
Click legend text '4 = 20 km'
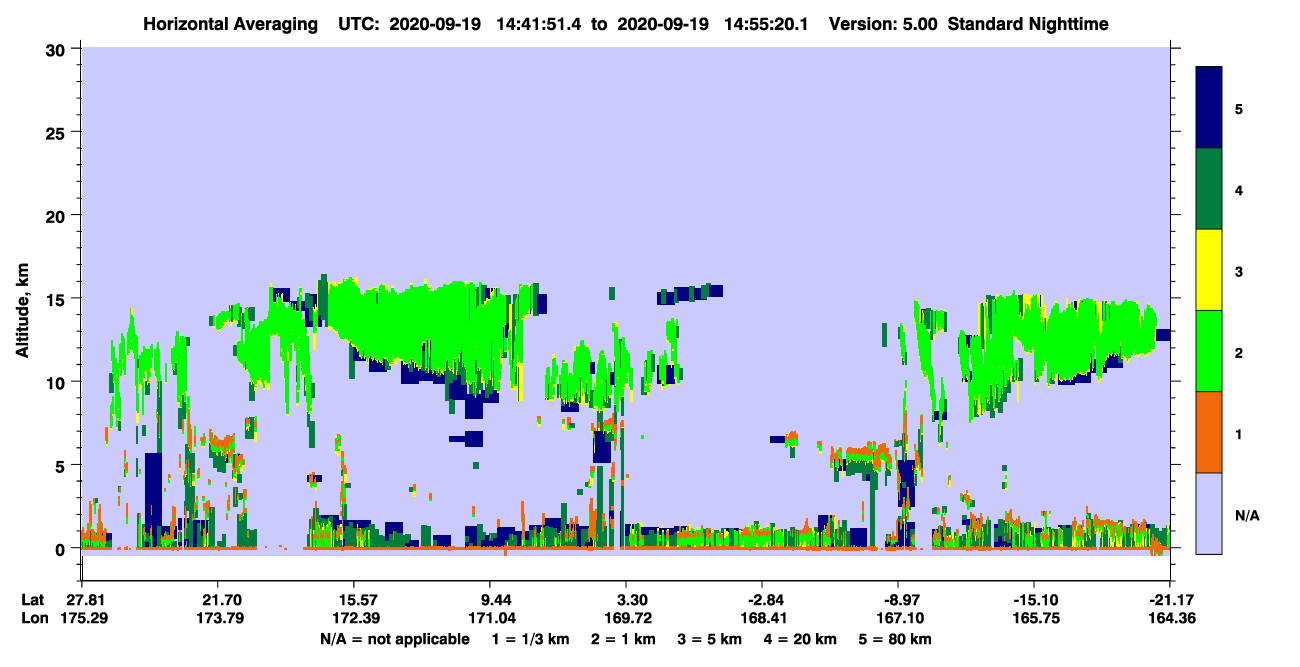[x=801, y=639]
